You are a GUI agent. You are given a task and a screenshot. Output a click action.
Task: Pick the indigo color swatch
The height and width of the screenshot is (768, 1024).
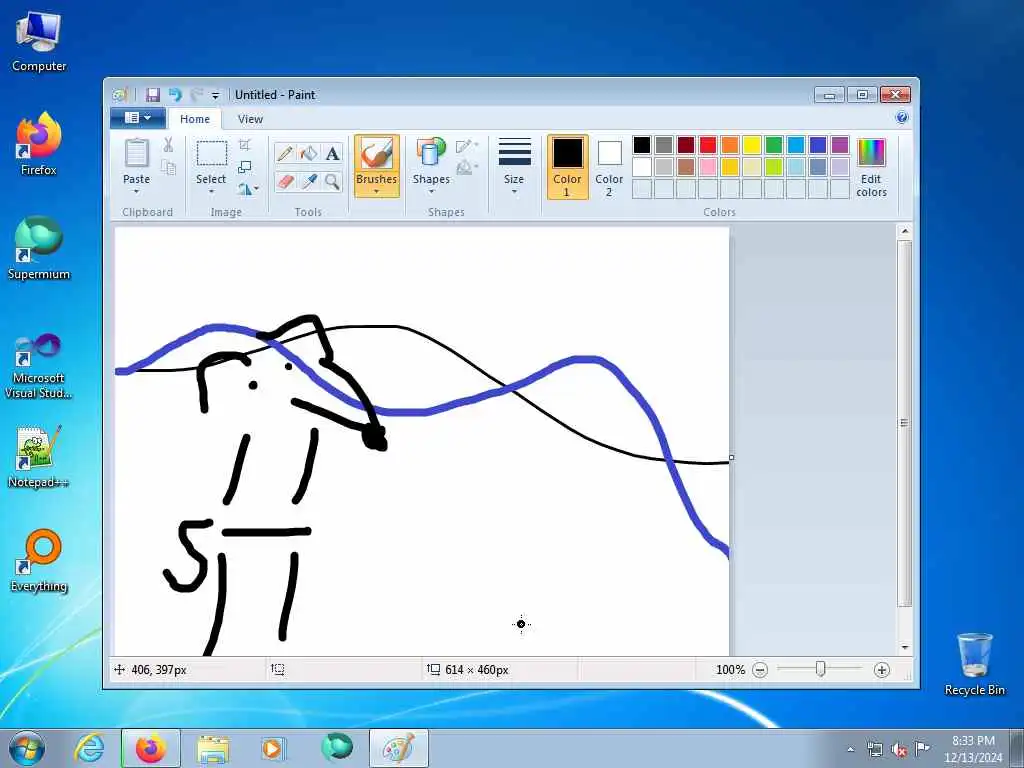click(818, 145)
